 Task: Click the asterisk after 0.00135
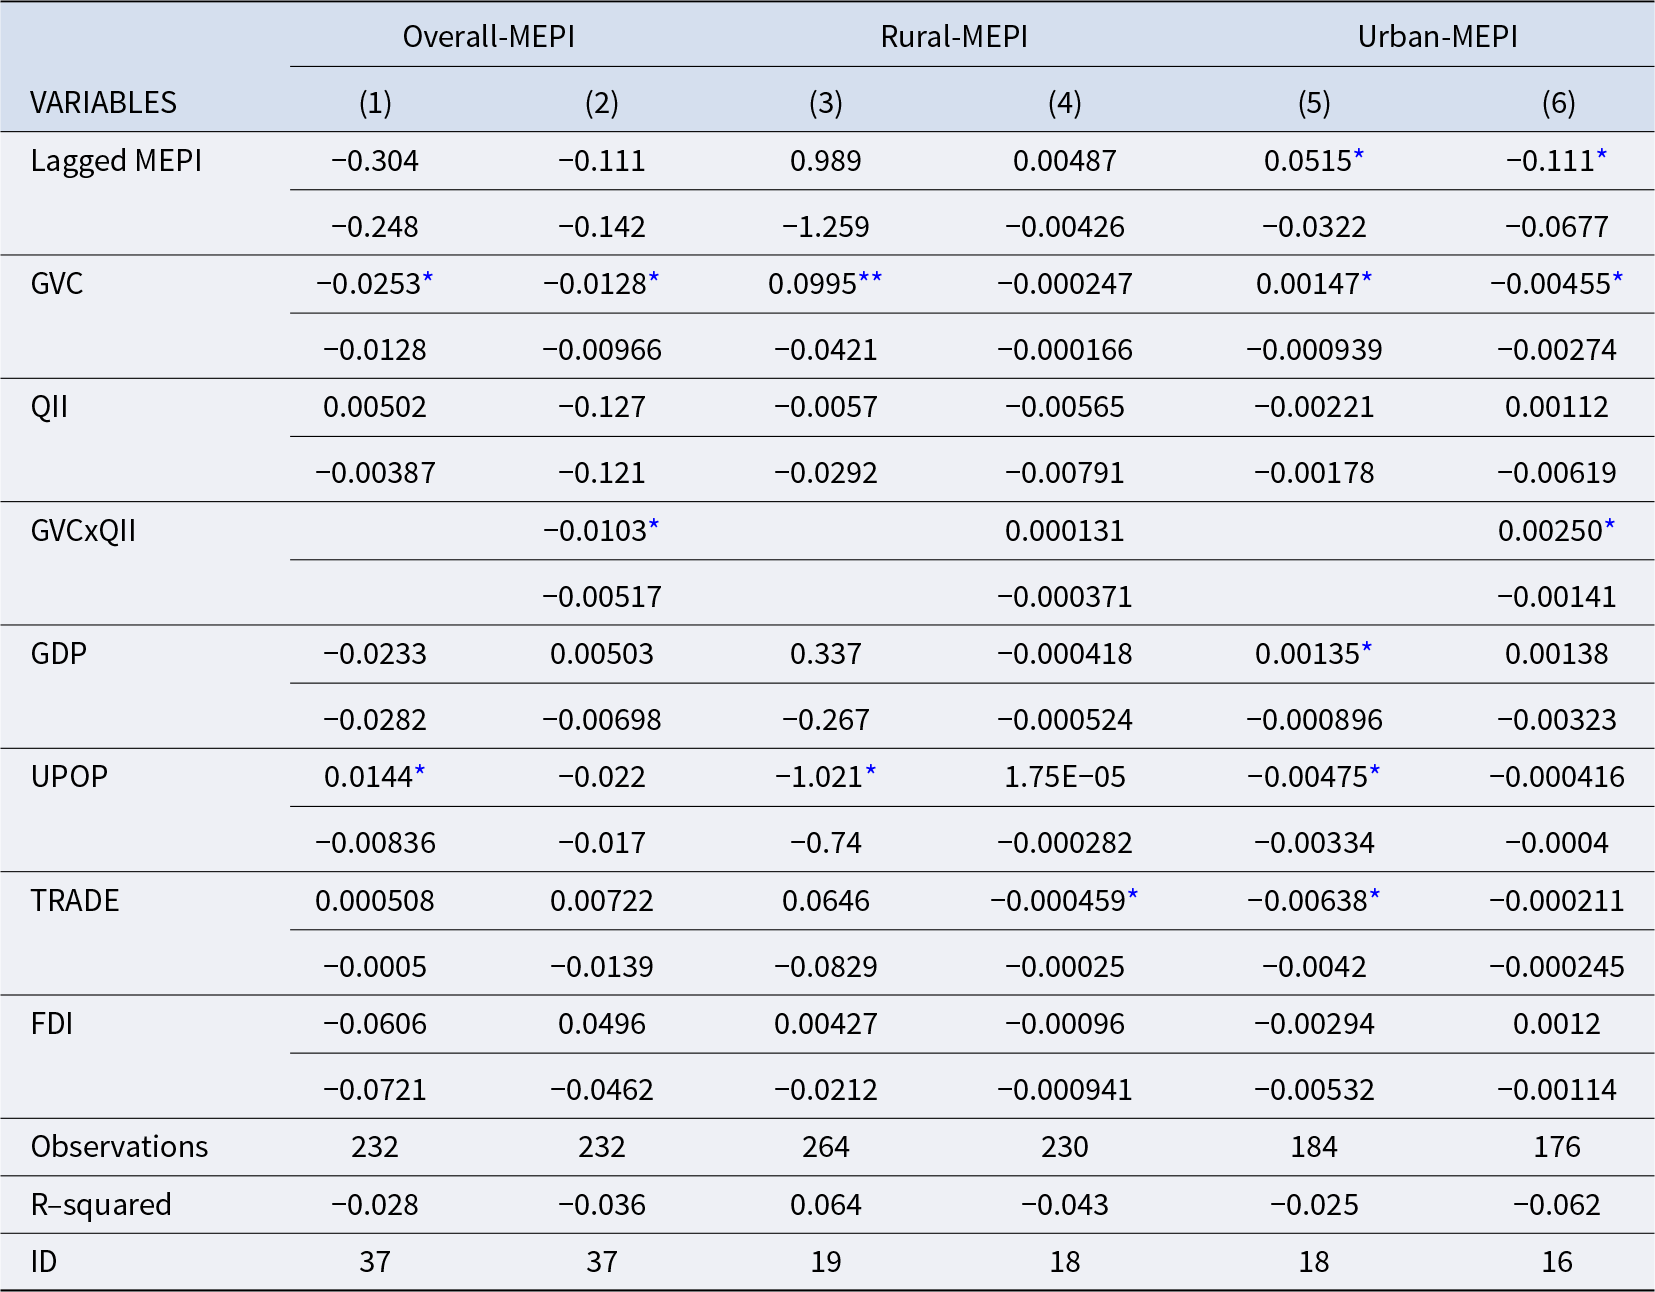[x=1367, y=651]
